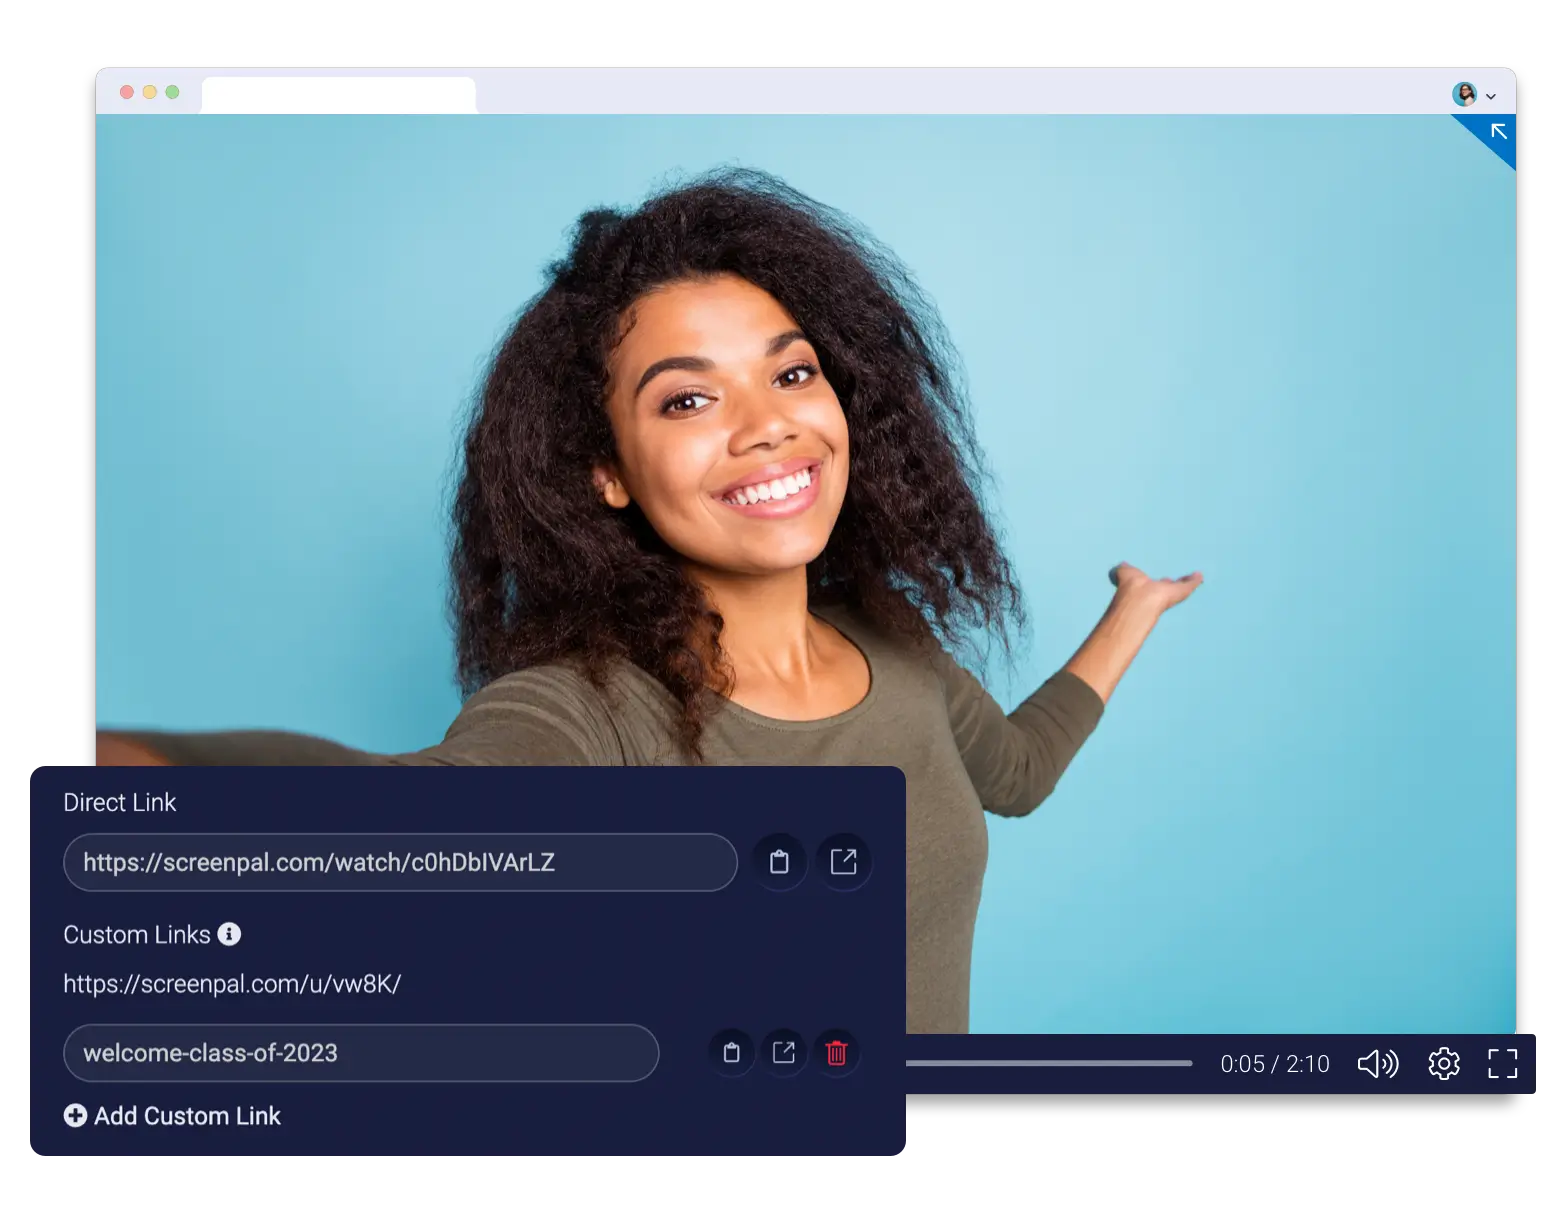Click the screenpal.com/u/vw8K link text
The image size is (1558, 1226).
click(232, 983)
